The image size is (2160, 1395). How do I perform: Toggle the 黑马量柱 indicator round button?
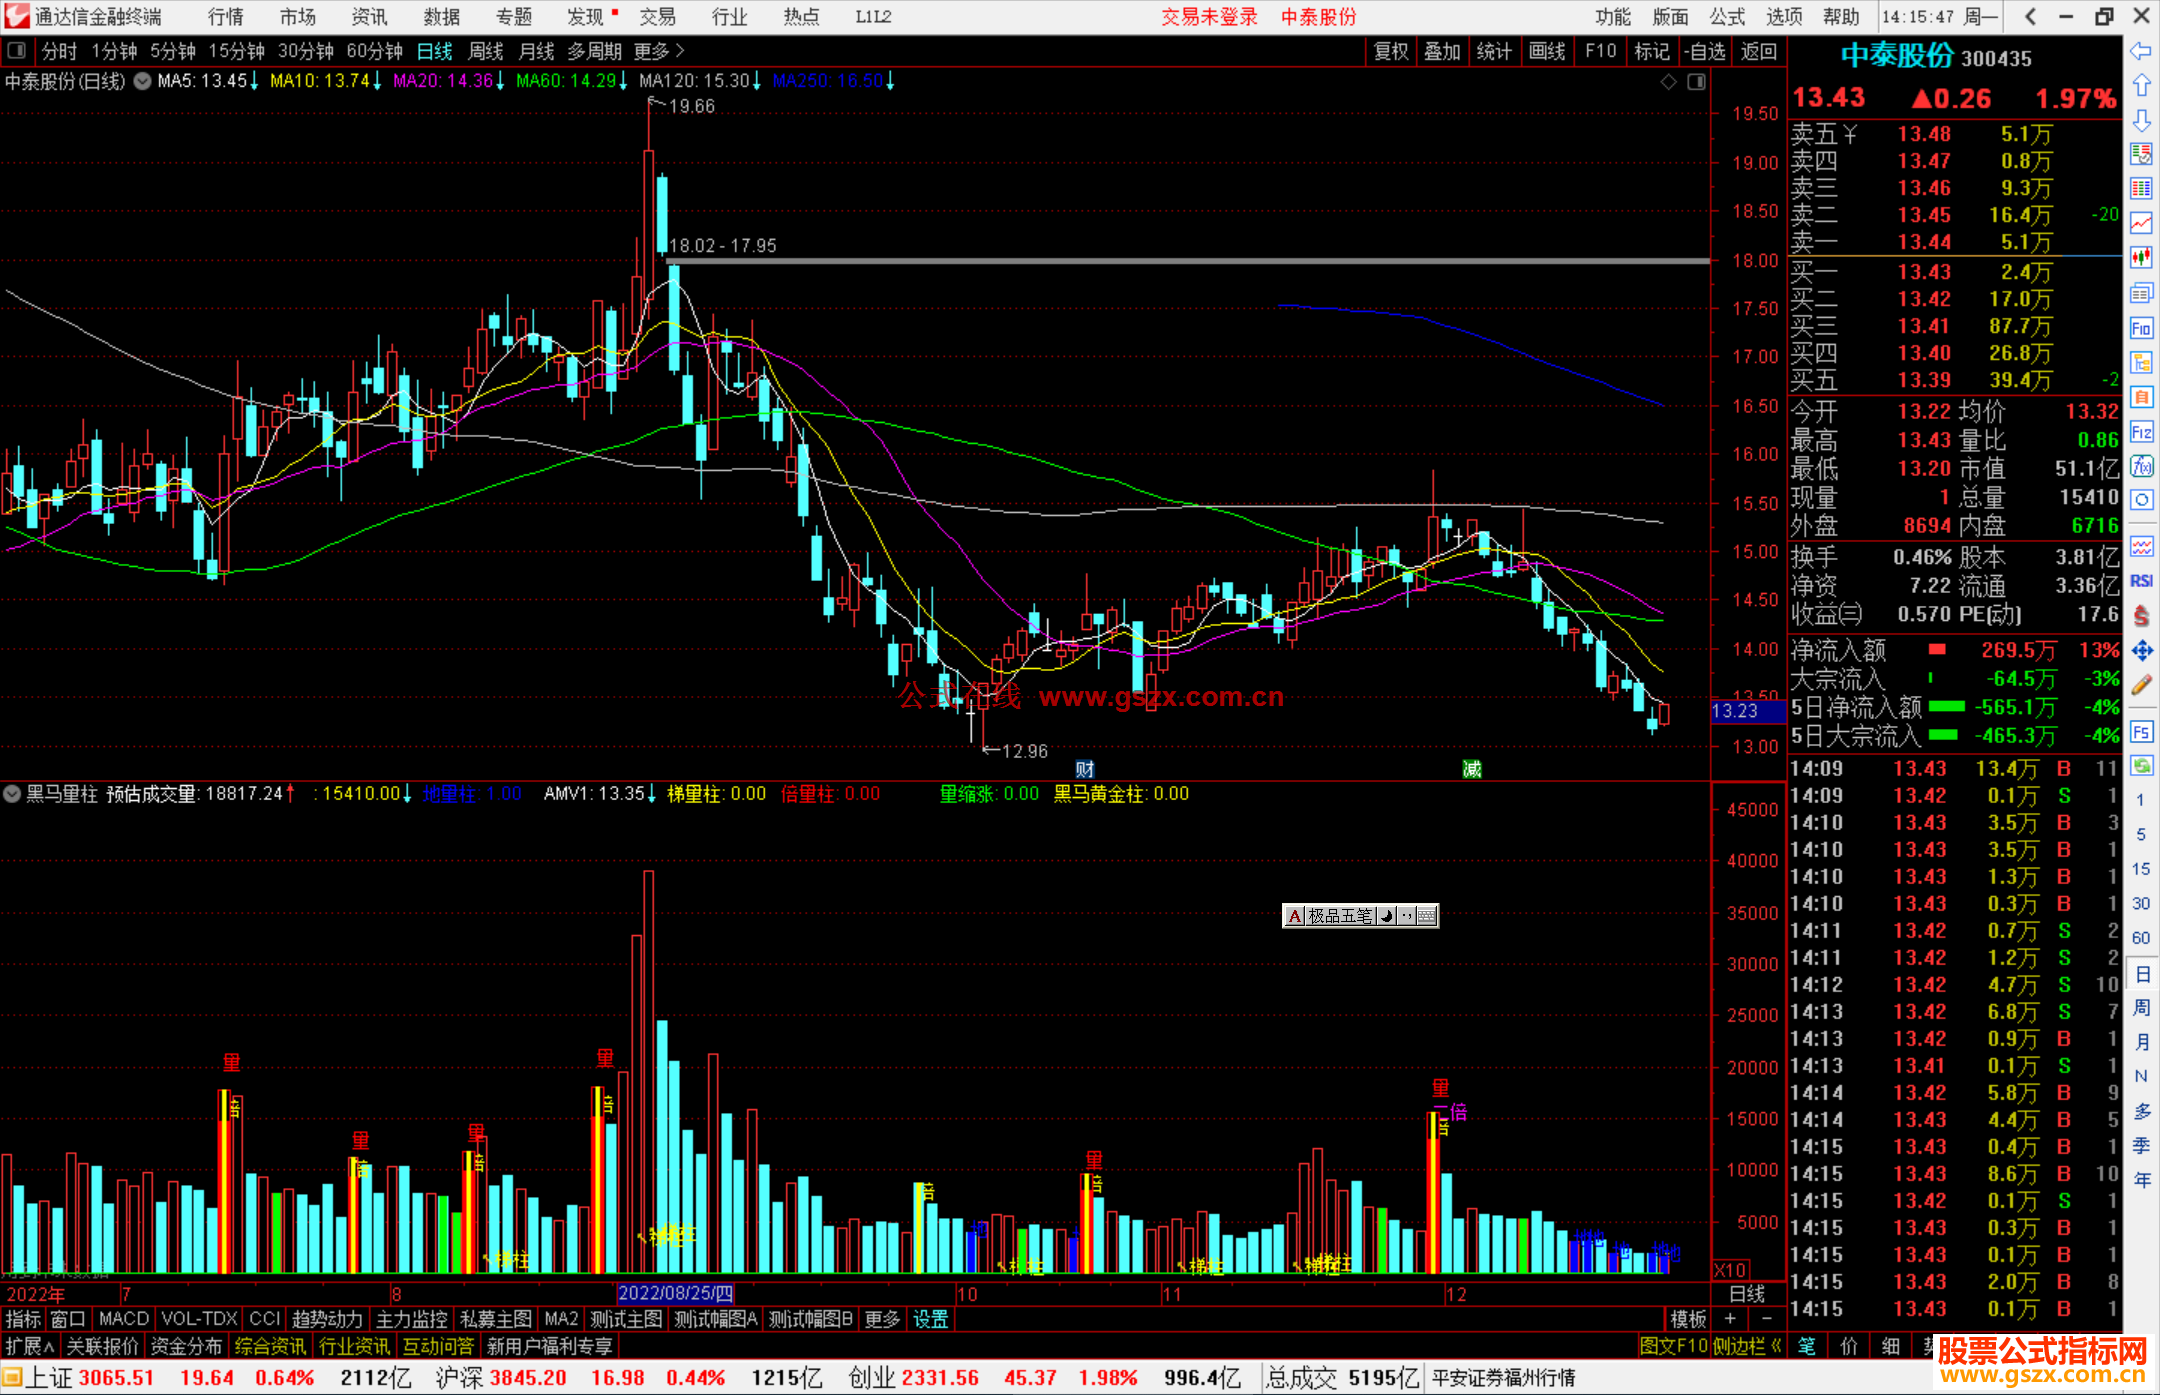coord(12,794)
